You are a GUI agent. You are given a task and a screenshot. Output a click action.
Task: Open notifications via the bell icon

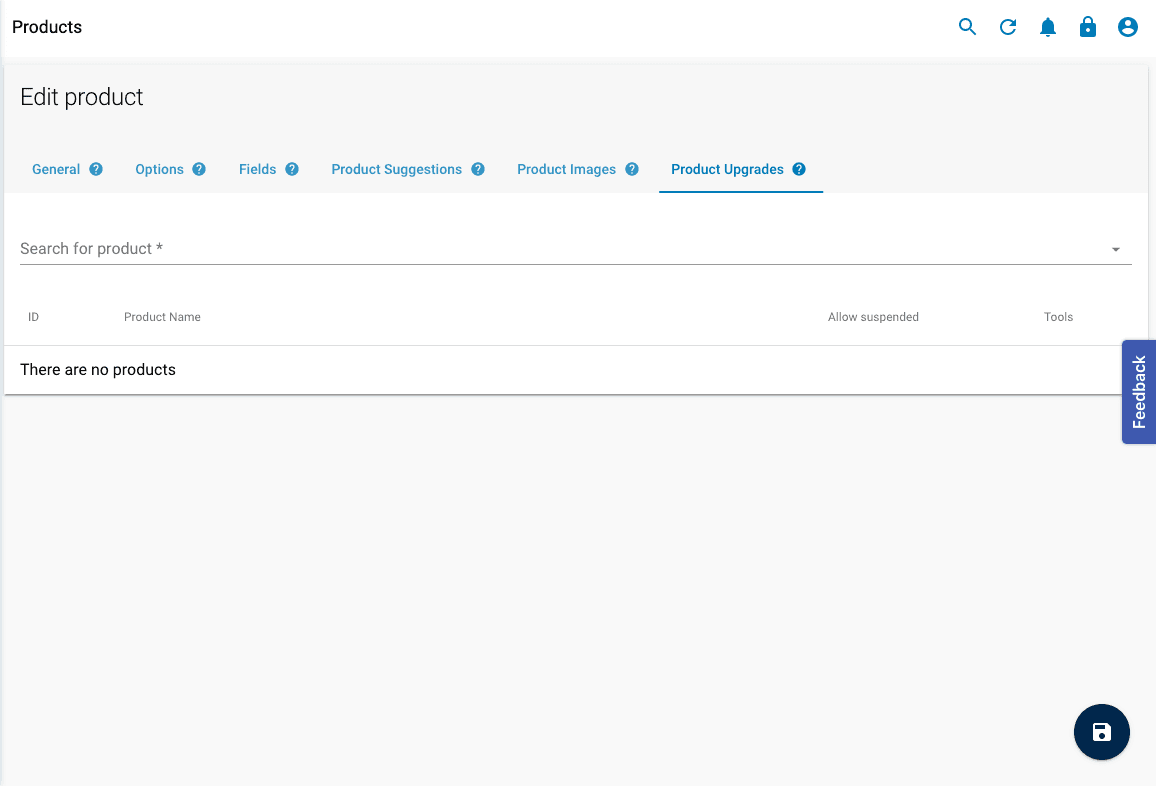click(1047, 27)
